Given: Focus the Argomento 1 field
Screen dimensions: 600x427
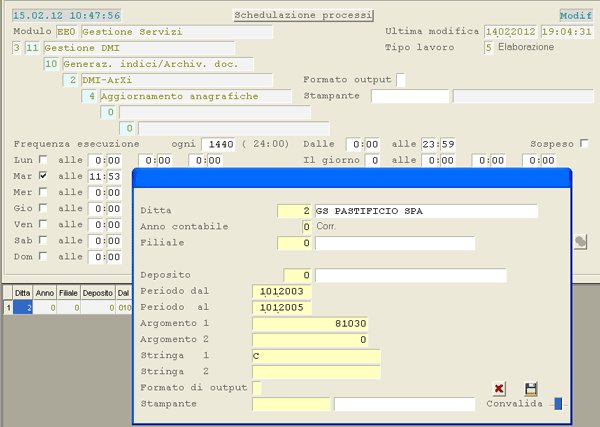Looking at the screenshot, I should coord(316,323).
